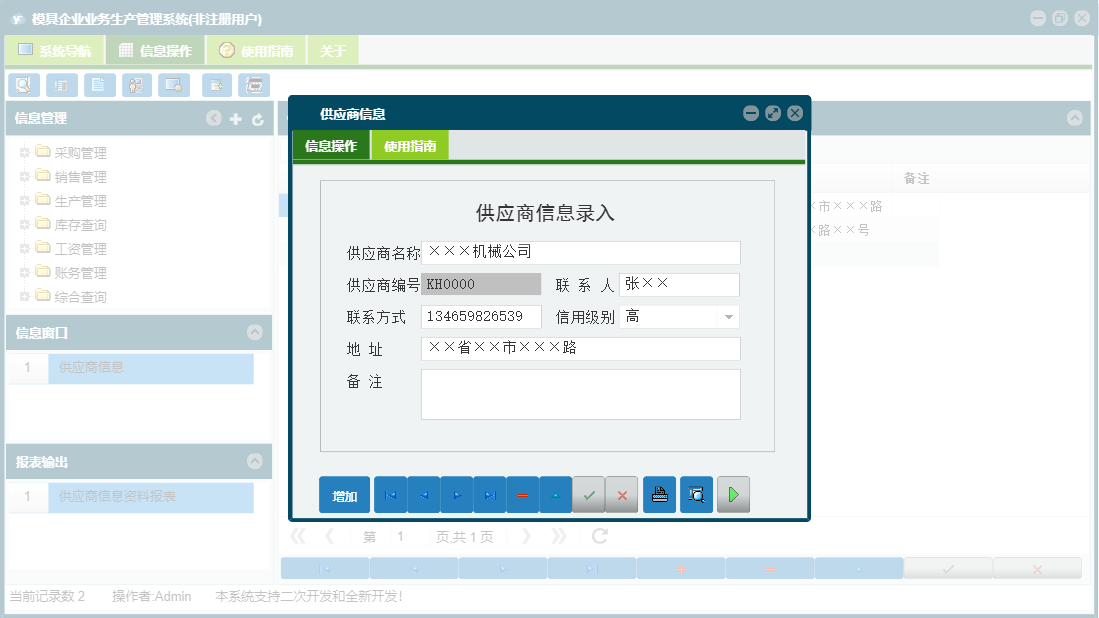The image size is (1099, 618).
Task: Close the 供应商信息 dialog
Action: click(x=795, y=114)
